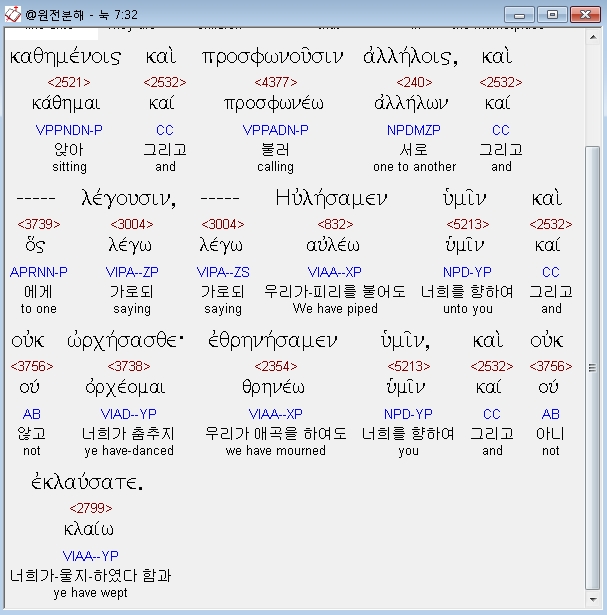Click the scrollbar up arrow
This screenshot has width=607, height=615.
pyautogui.click(x=593, y=37)
